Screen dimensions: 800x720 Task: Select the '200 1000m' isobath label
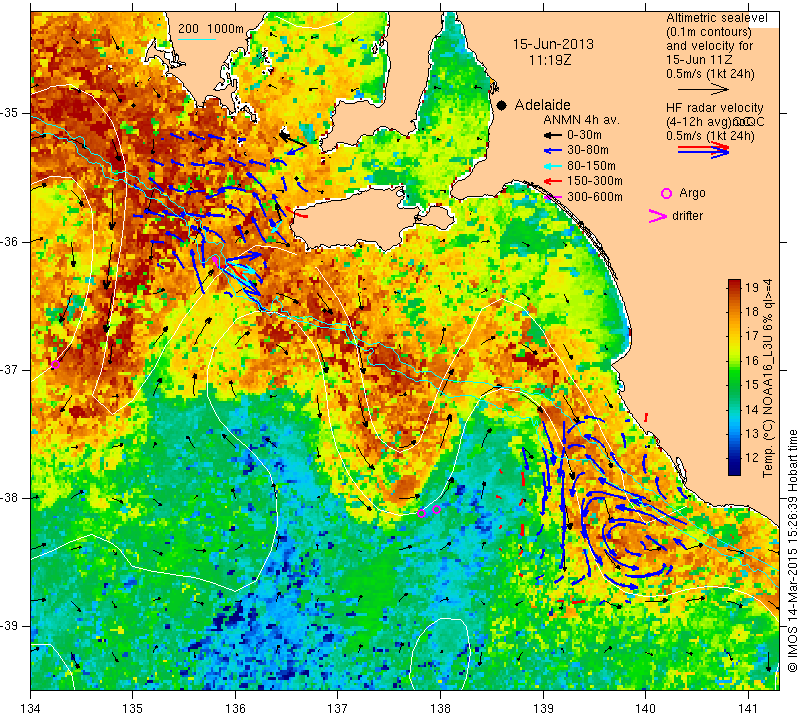211,29
